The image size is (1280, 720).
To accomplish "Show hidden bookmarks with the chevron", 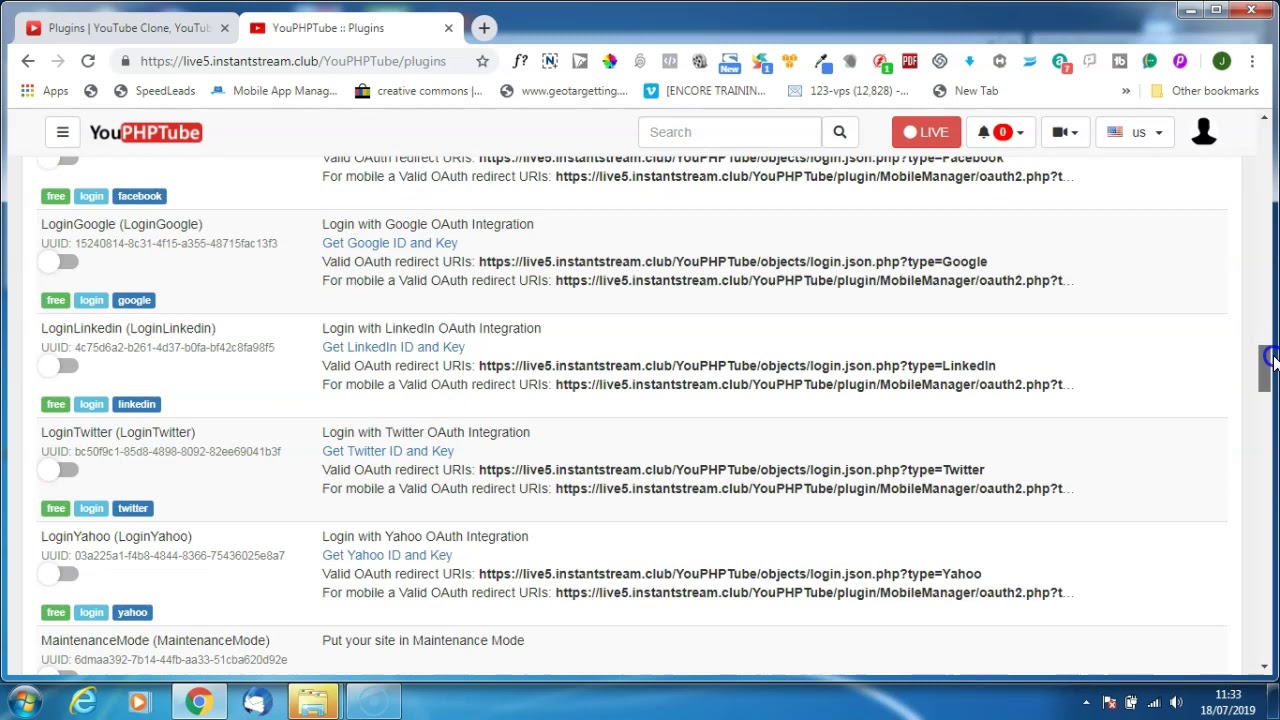I will (x=1126, y=91).
